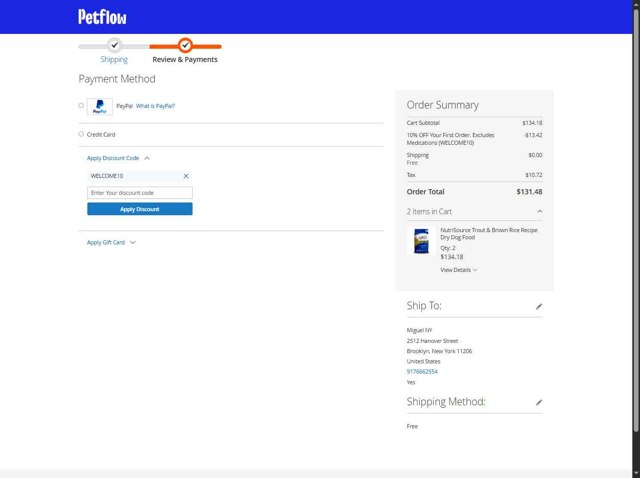Edit the Shipping Method pencil icon
The height and width of the screenshot is (478, 640).
tap(539, 402)
